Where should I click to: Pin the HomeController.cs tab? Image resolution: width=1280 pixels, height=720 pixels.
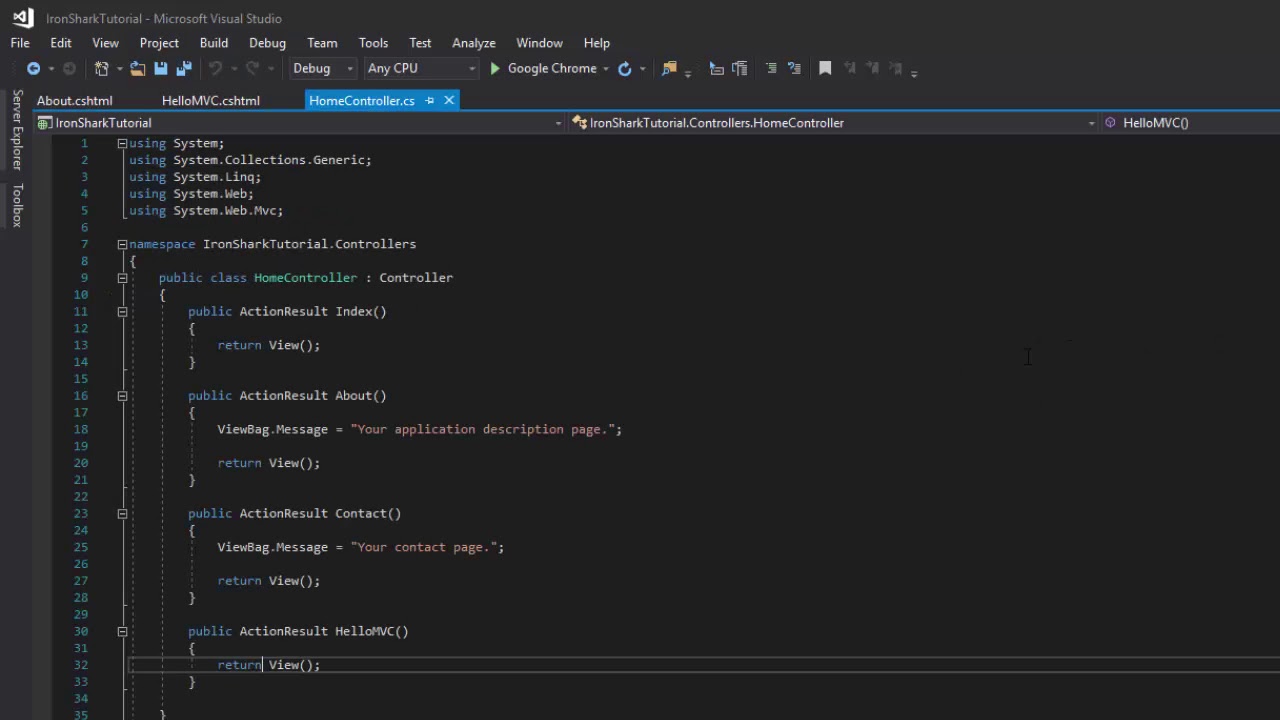click(430, 101)
